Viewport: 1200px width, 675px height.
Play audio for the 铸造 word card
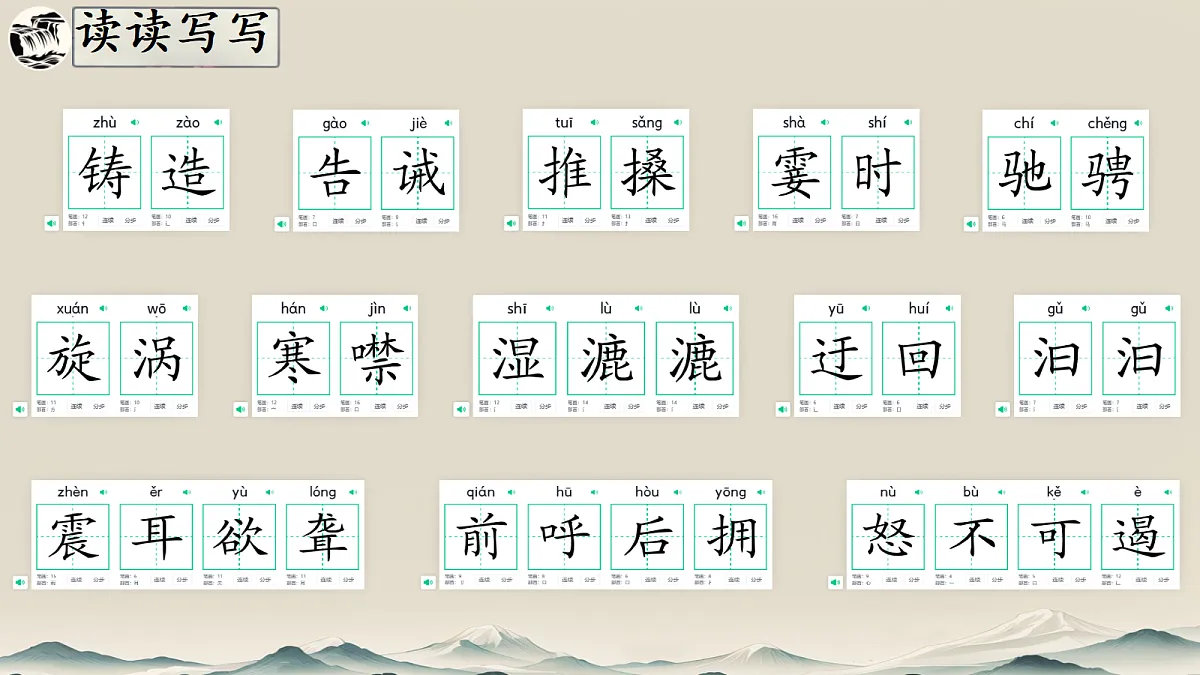(x=51, y=223)
